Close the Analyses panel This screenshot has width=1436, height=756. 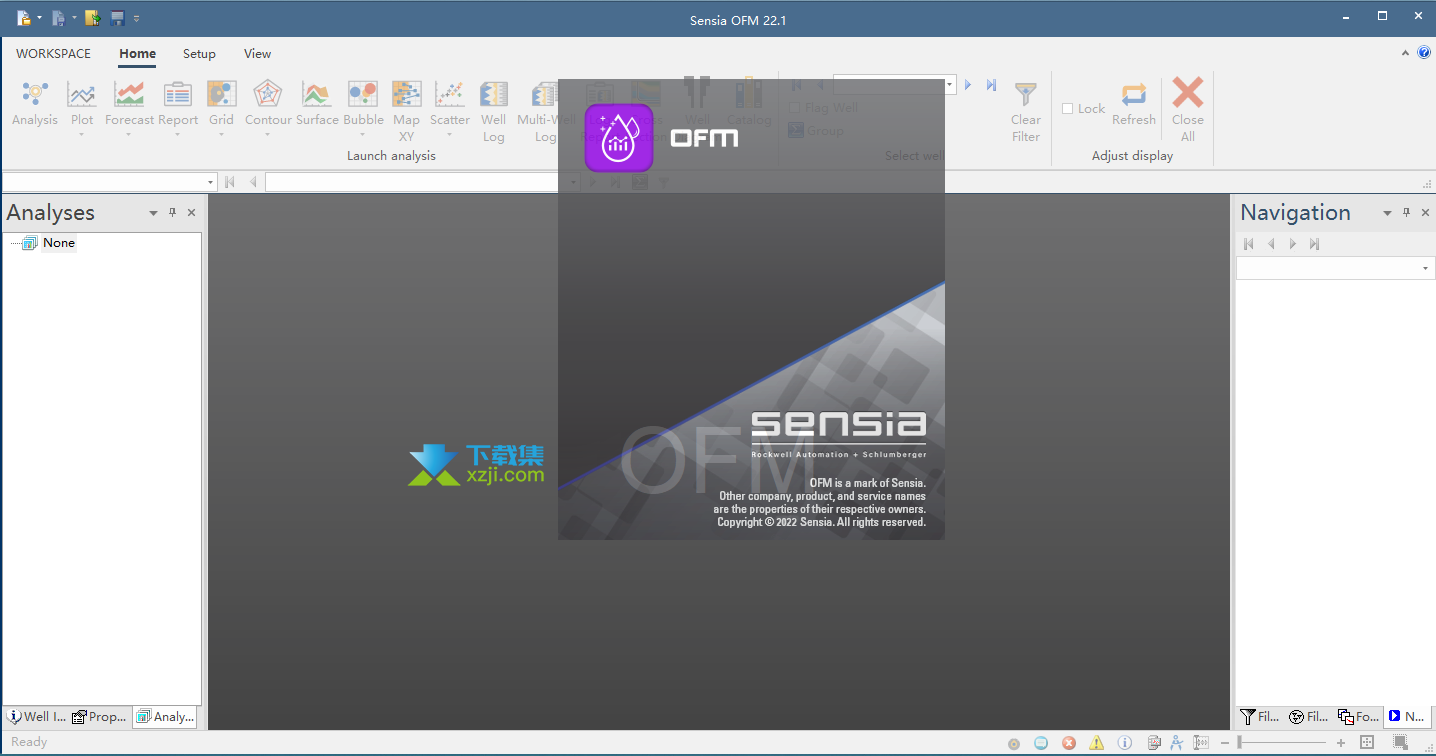(x=191, y=213)
